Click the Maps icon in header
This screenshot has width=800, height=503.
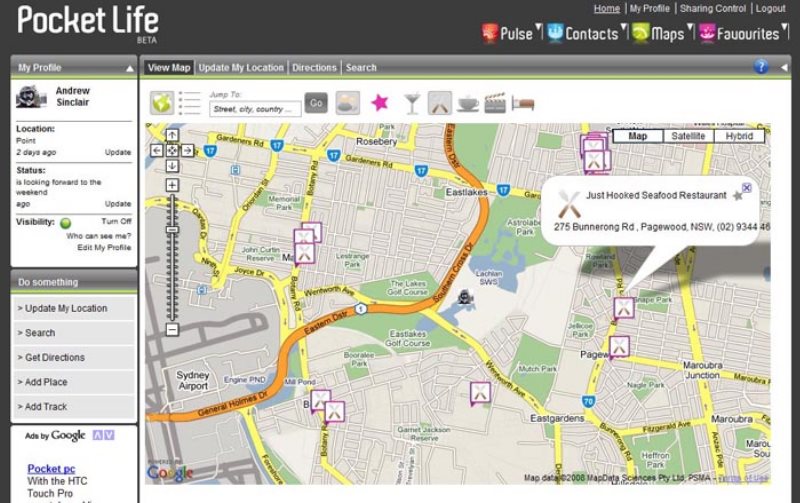640,33
